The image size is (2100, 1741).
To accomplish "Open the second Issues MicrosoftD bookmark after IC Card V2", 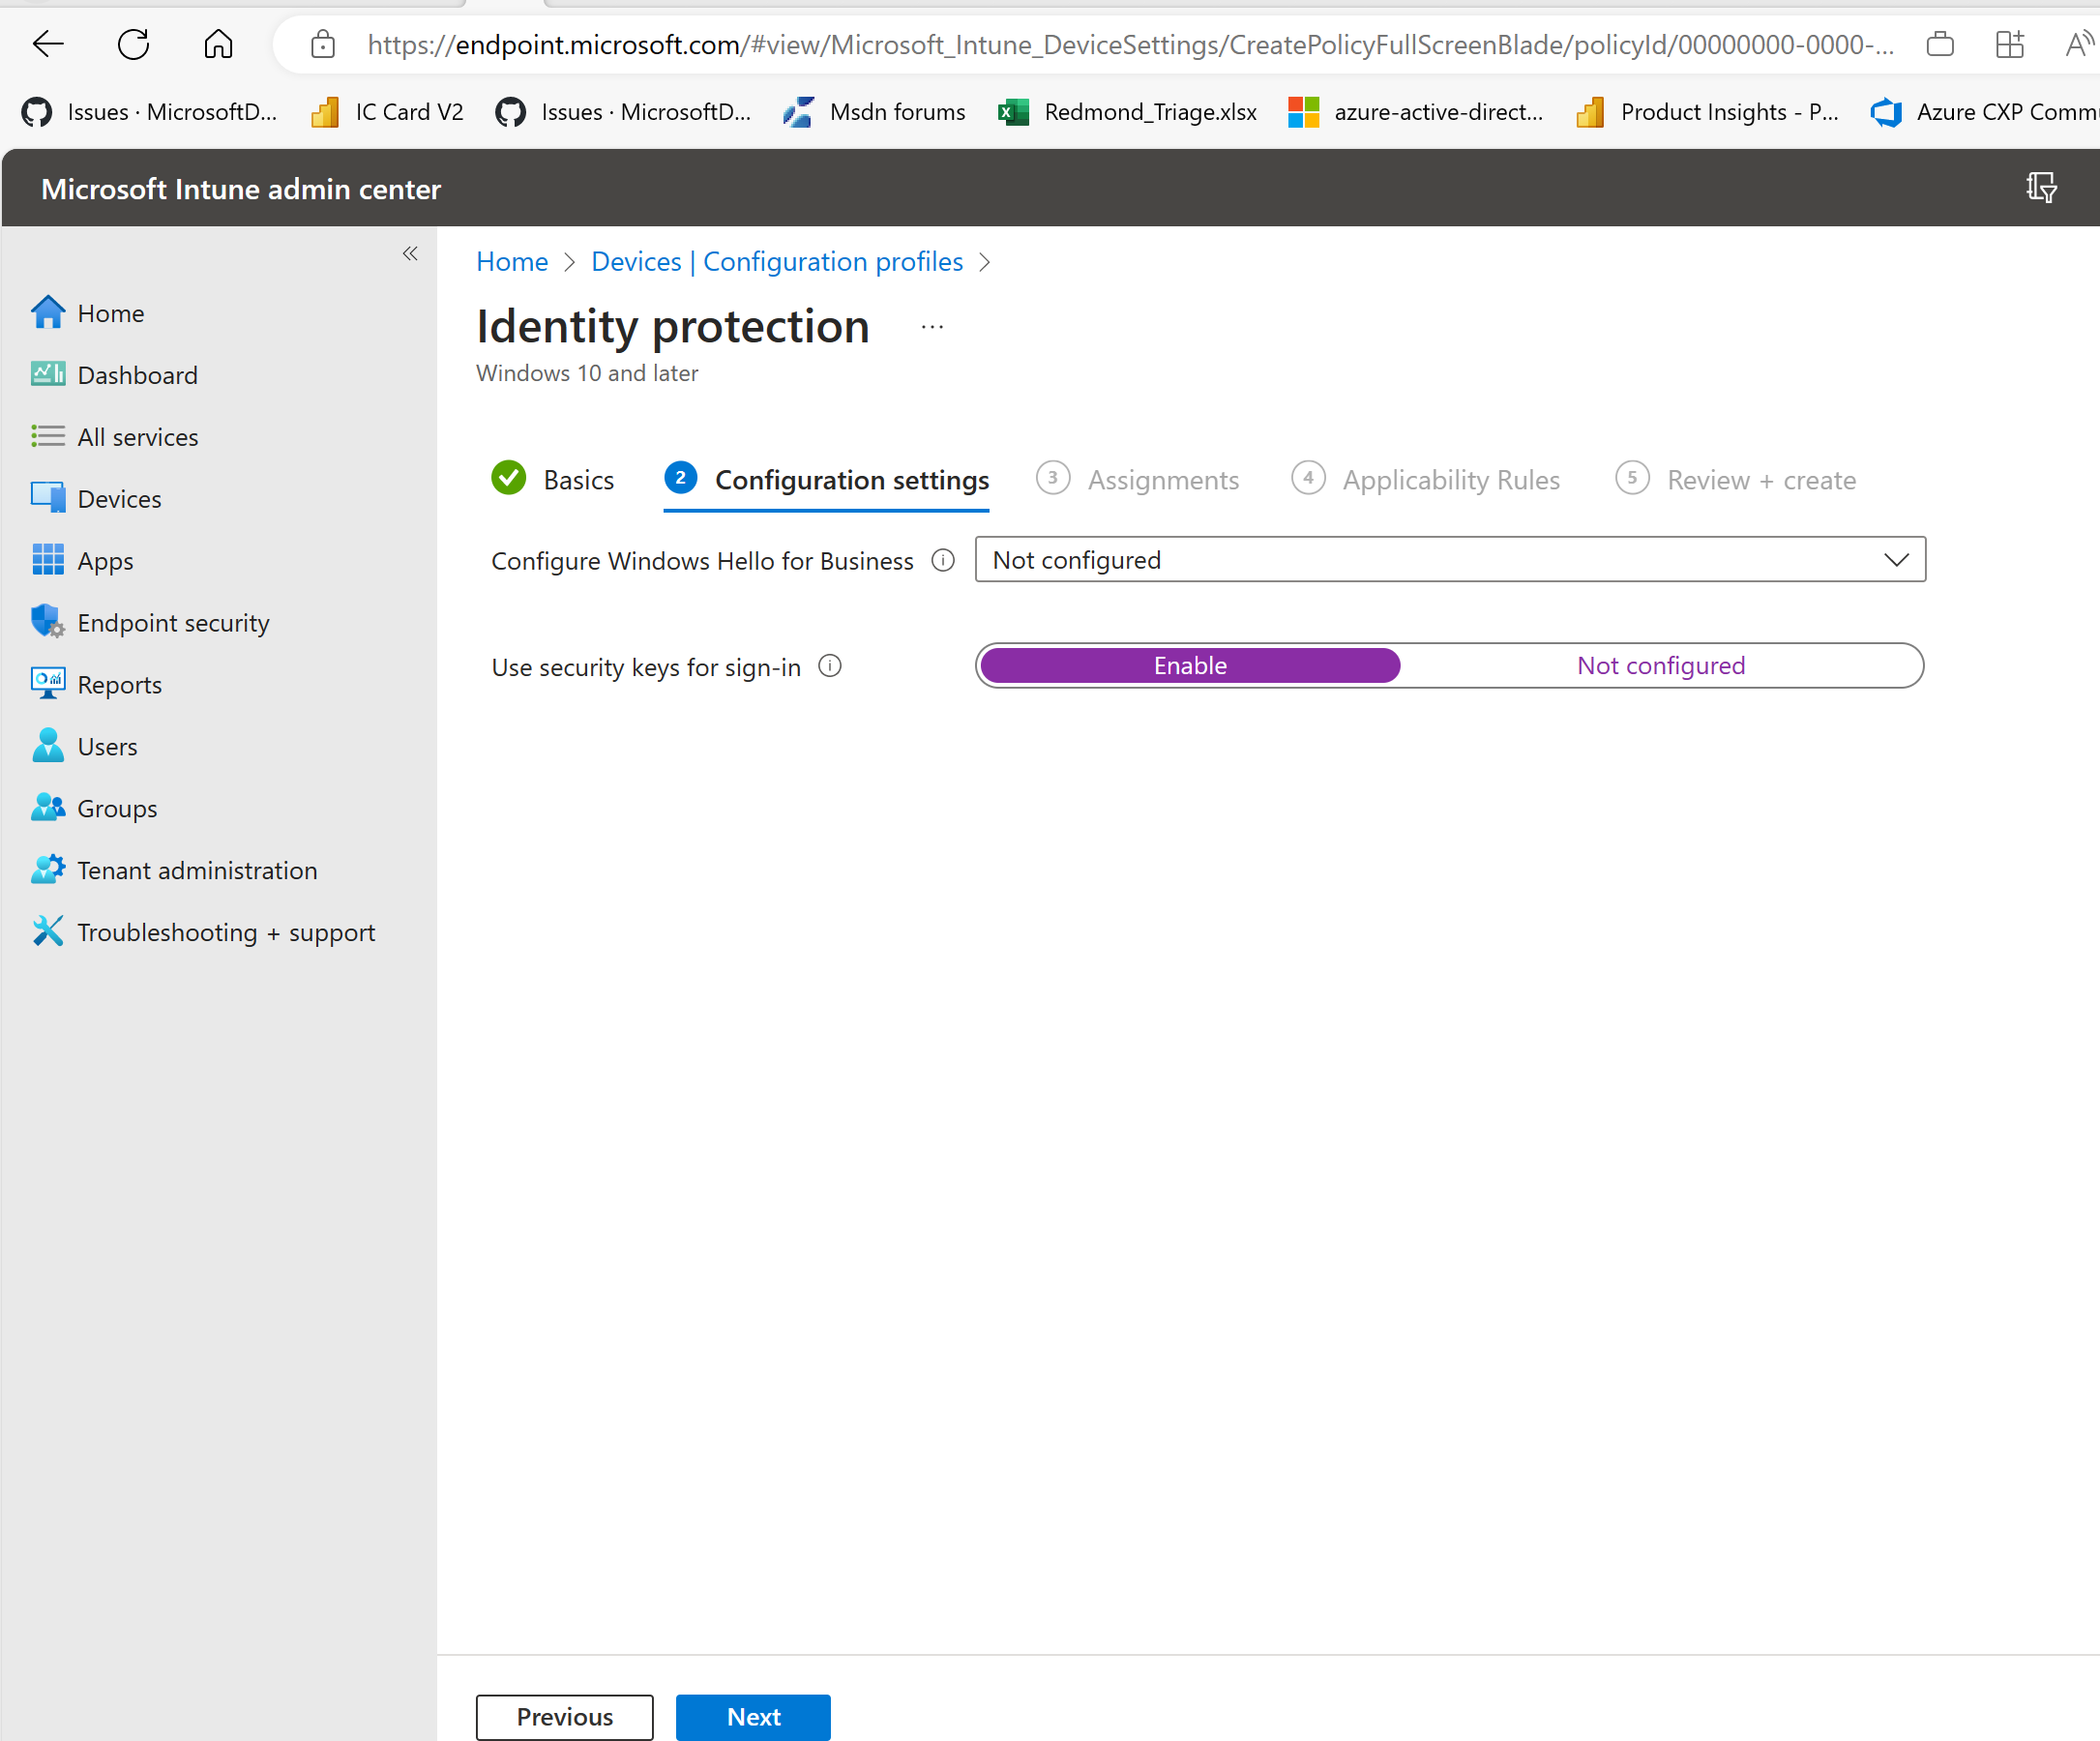I will (624, 112).
